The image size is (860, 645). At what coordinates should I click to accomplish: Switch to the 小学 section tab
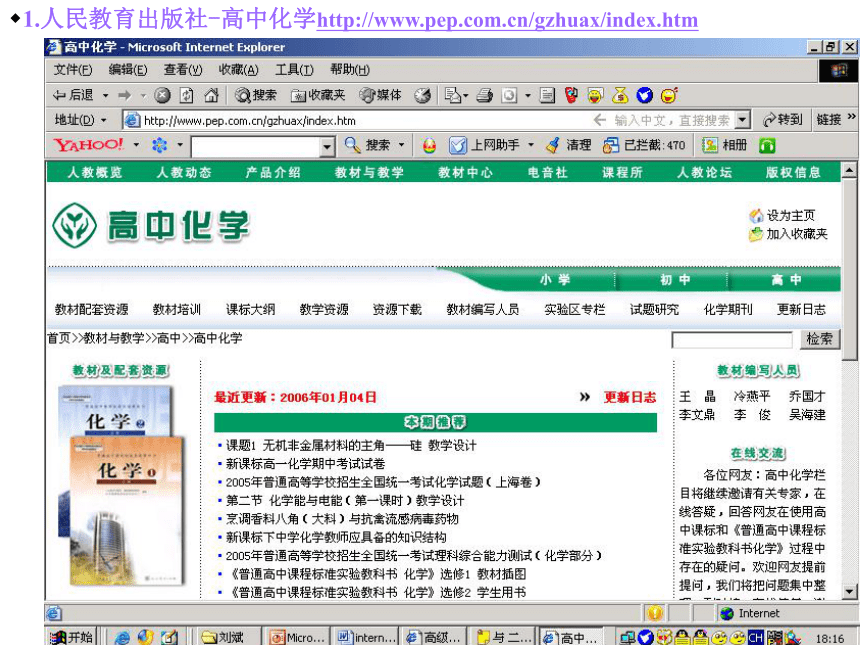555,280
